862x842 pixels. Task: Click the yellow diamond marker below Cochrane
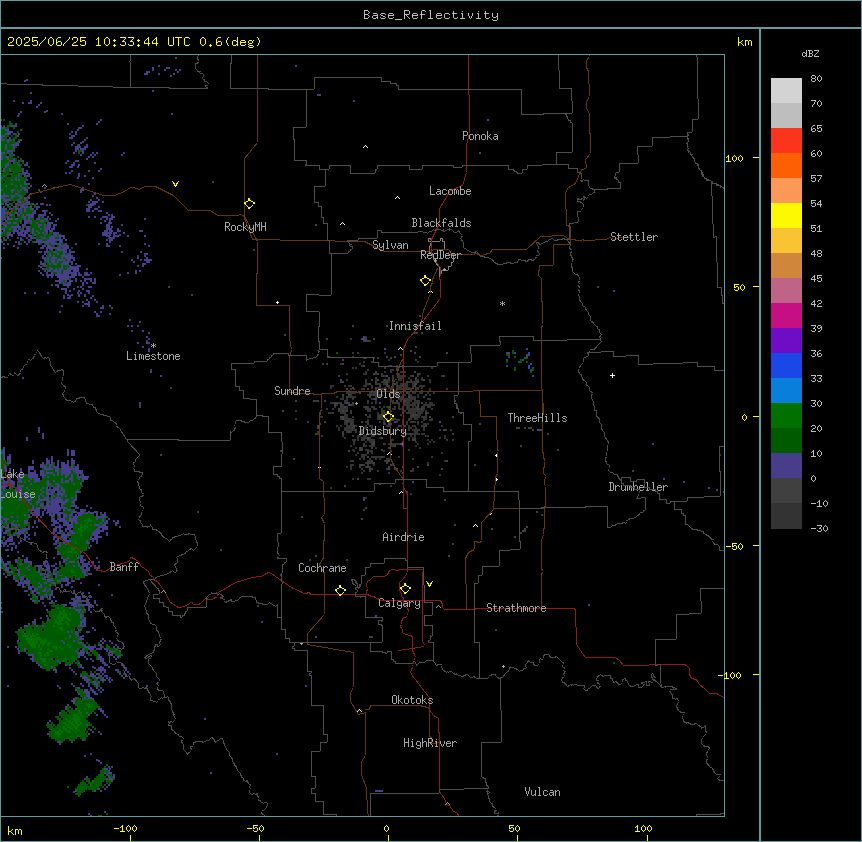(x=340, y=590)
